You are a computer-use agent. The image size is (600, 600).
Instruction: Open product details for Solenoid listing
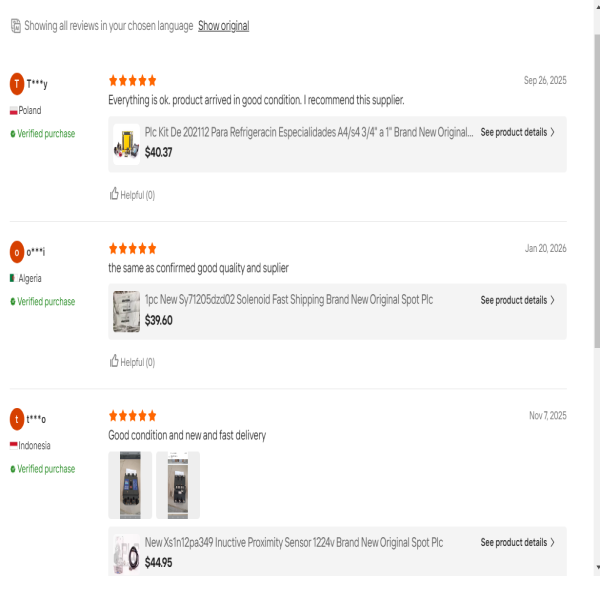tap(517, 300)
